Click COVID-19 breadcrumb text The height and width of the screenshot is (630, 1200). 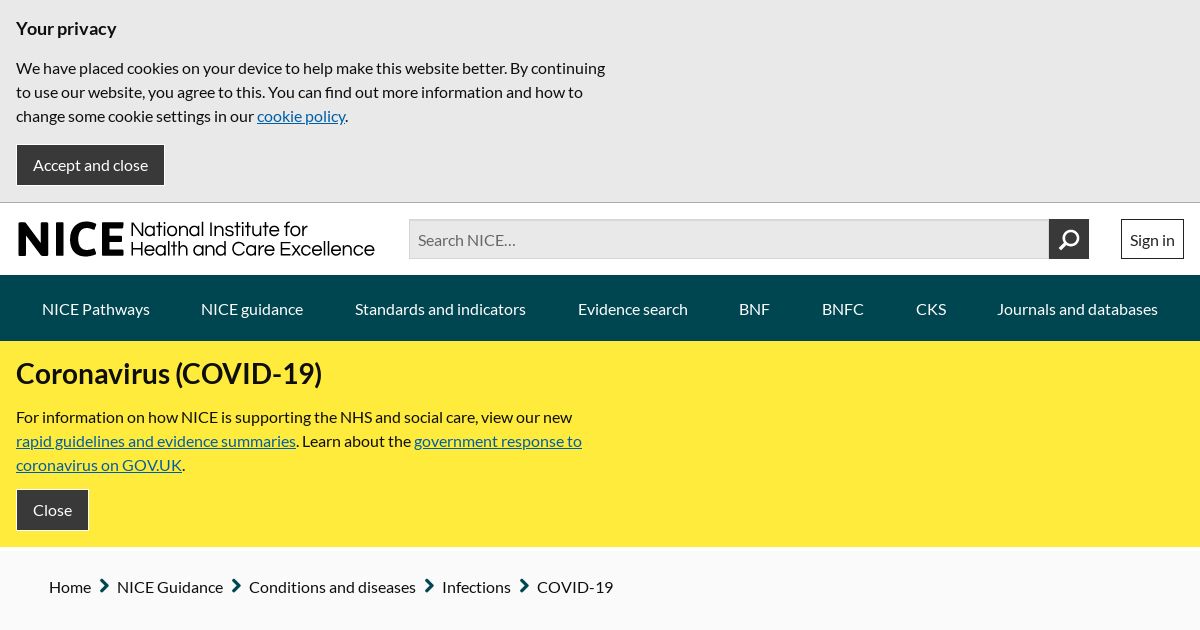[x=575, y=587]
